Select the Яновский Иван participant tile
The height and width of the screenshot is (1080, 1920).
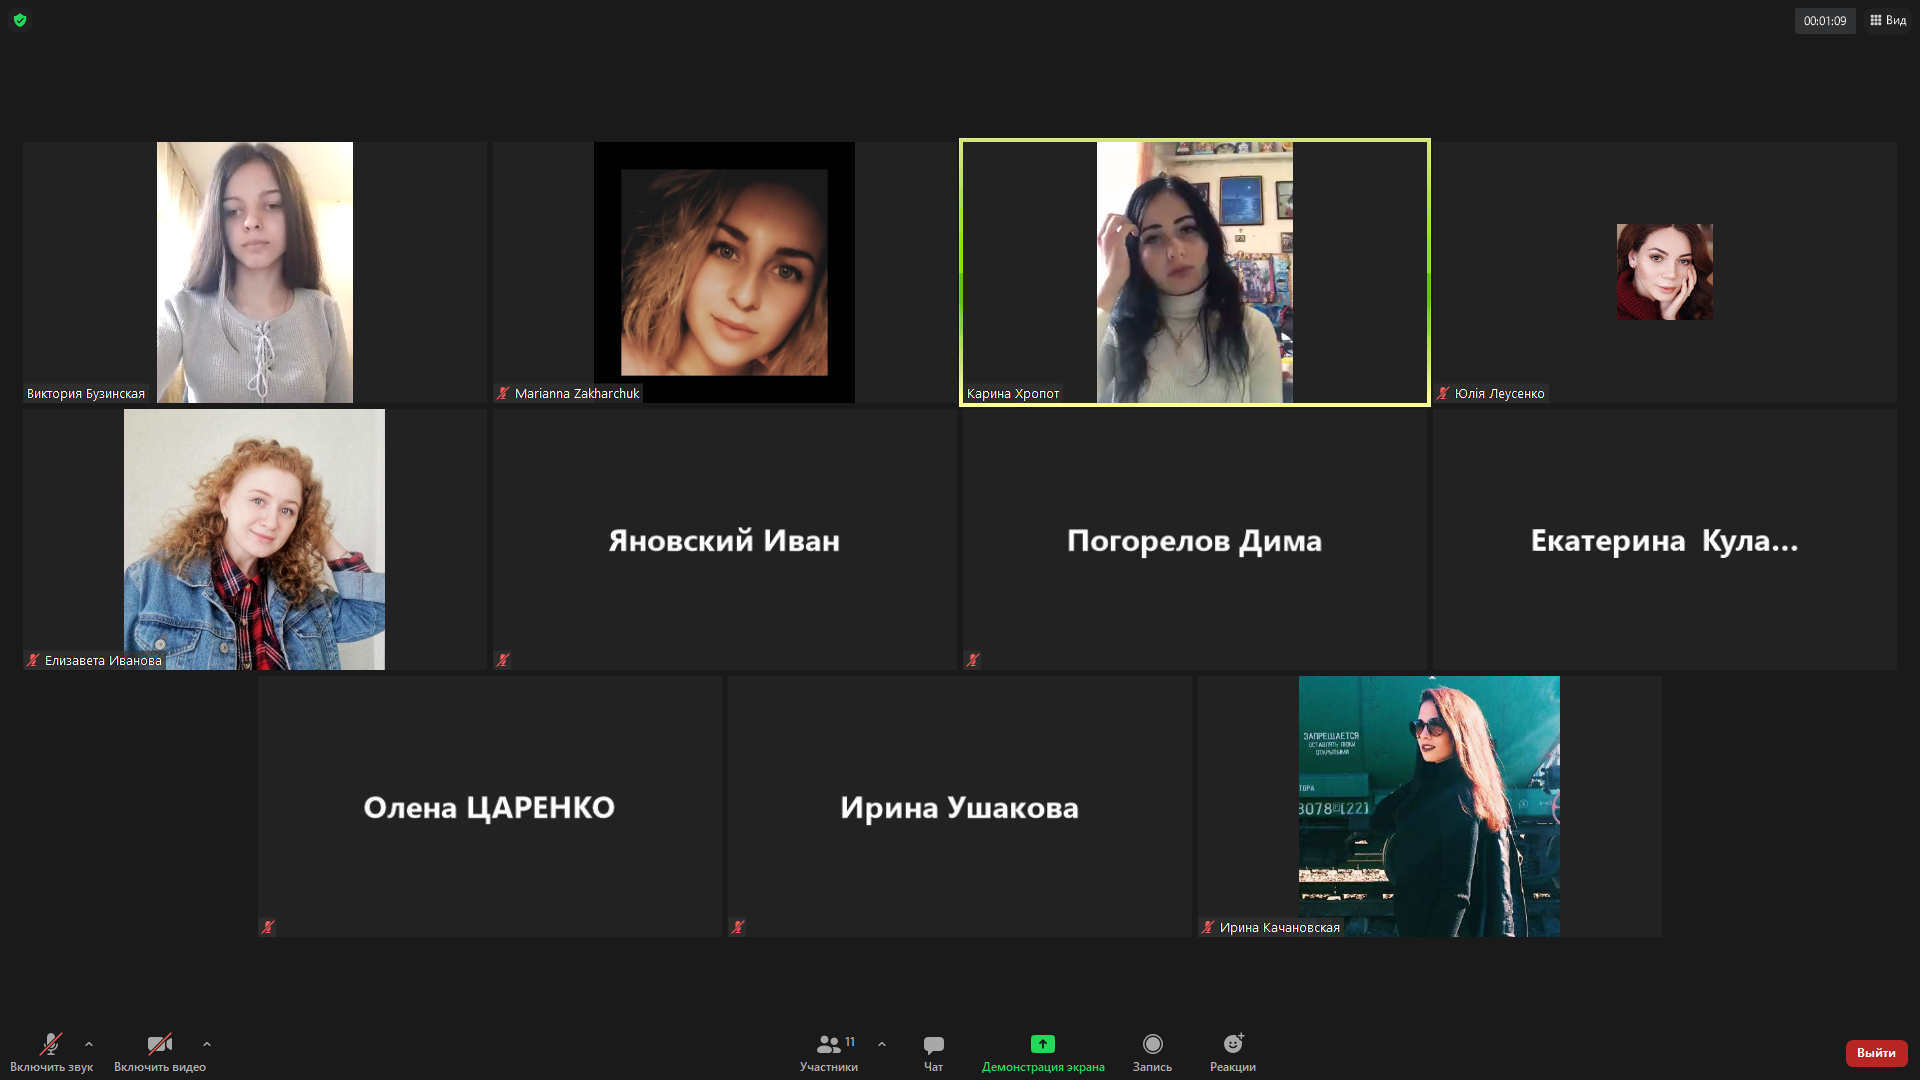724,540
